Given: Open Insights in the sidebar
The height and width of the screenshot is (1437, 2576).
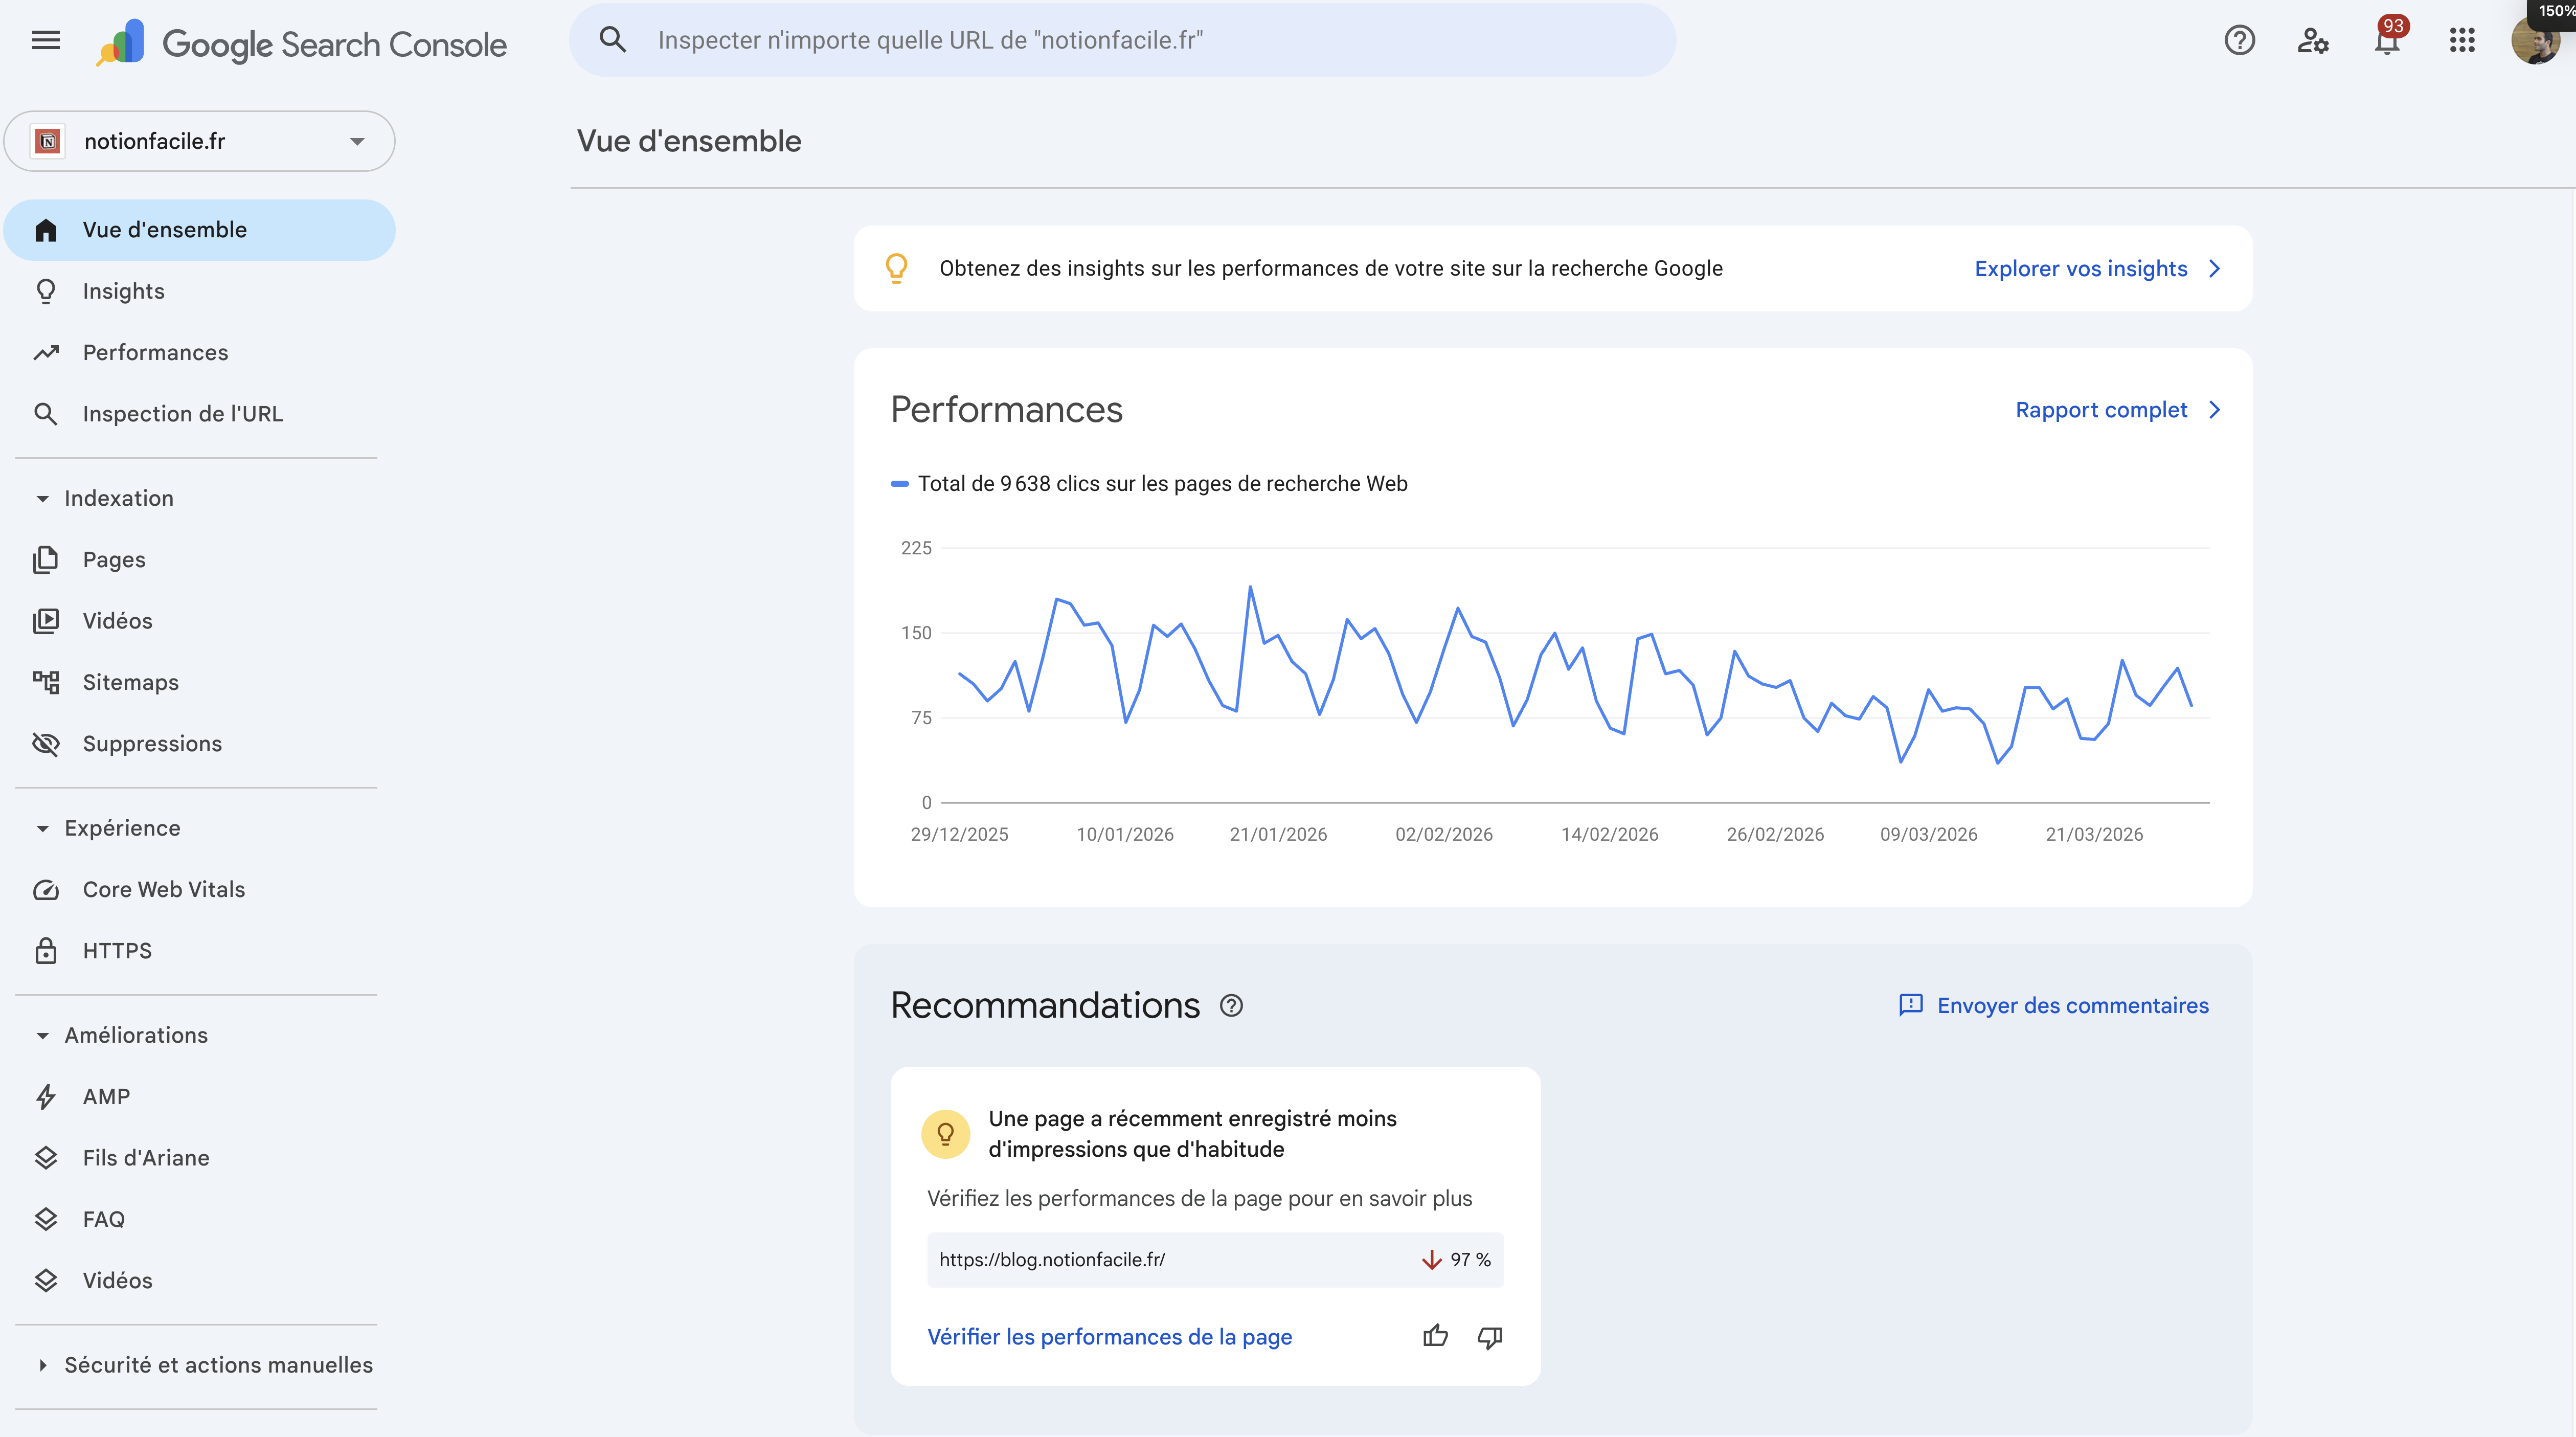Looking at the screenshot, I should pyautogui.click(x=200, y=291).
